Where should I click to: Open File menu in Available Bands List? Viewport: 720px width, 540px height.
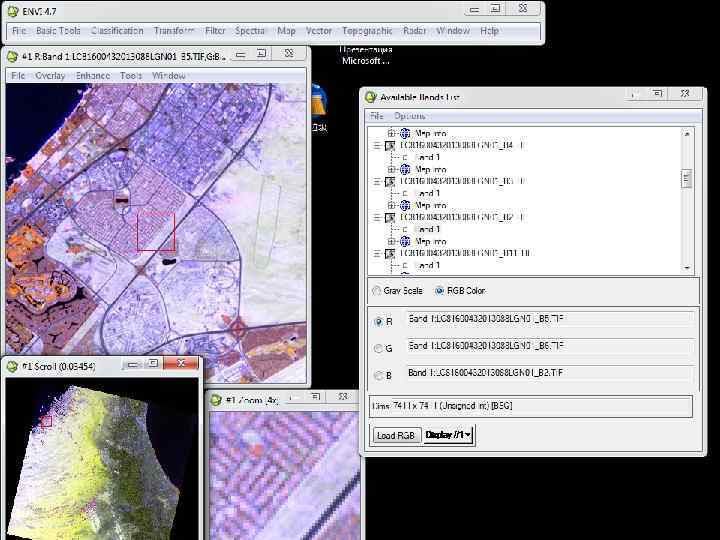pyautogui.click(x=377, y=116)
